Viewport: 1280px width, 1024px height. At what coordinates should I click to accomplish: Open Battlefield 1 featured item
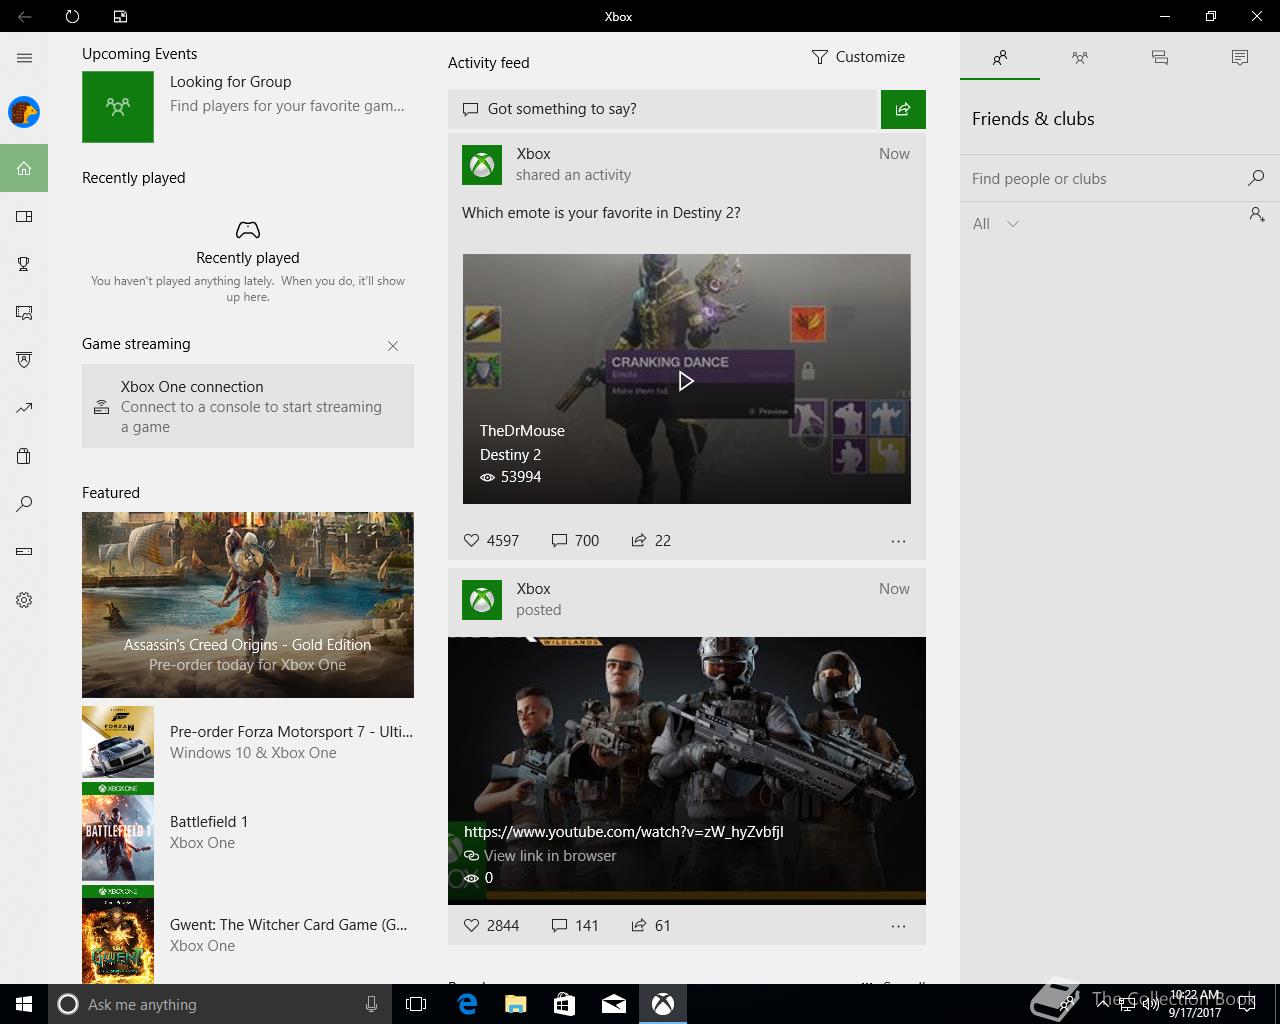247,832
